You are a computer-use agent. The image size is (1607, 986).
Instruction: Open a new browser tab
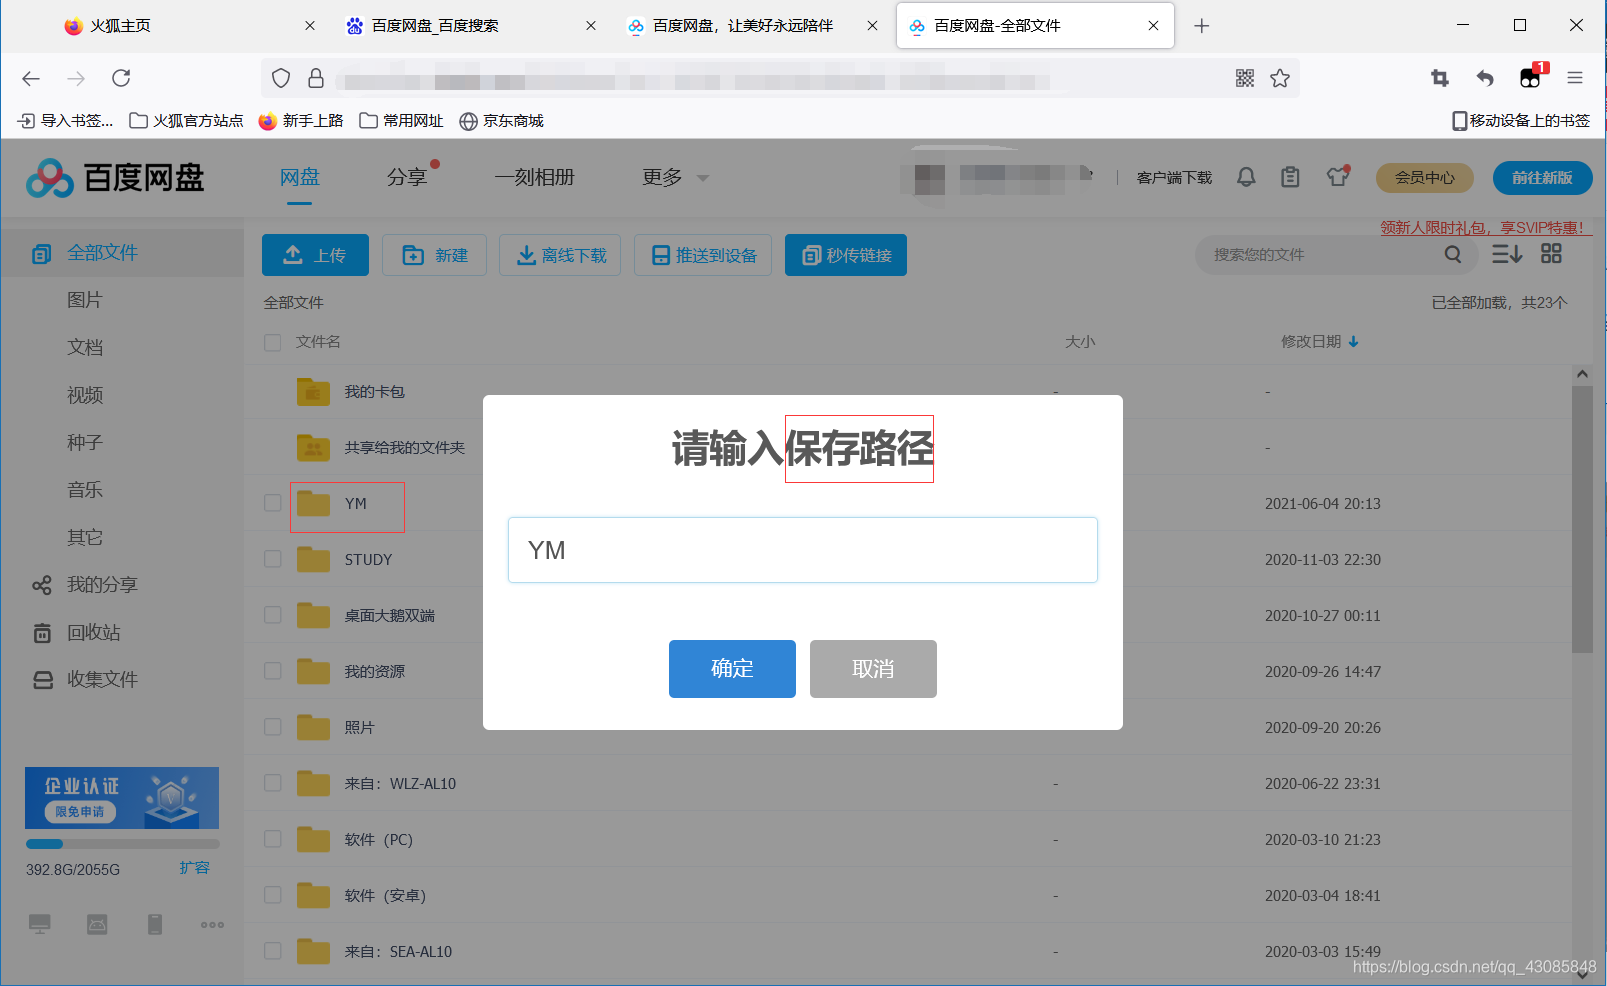coord(1202,26)
